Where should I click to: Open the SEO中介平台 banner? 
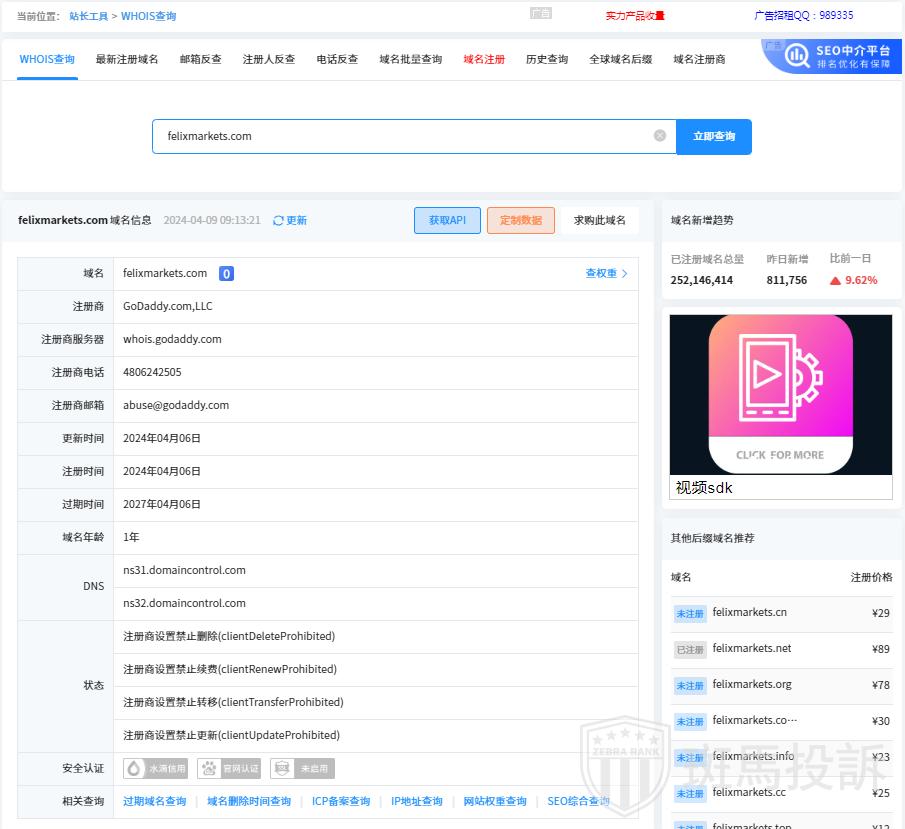pos(831,57)
